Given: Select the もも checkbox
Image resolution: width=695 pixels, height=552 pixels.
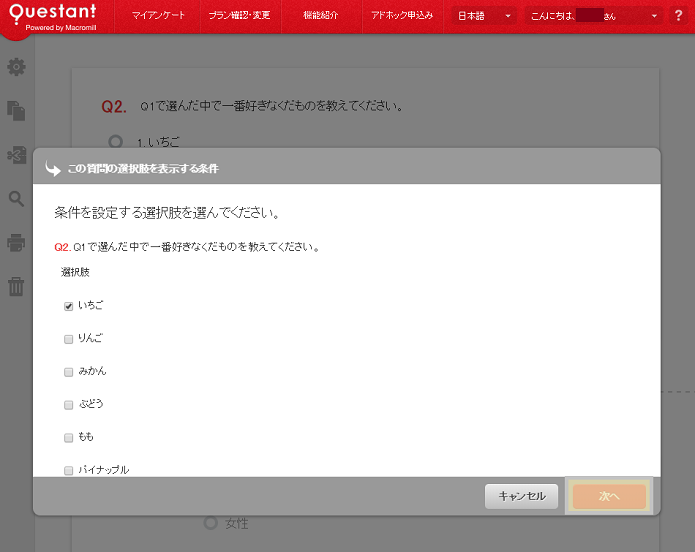Looking at the screenshot, I should [x=69, y=438].
